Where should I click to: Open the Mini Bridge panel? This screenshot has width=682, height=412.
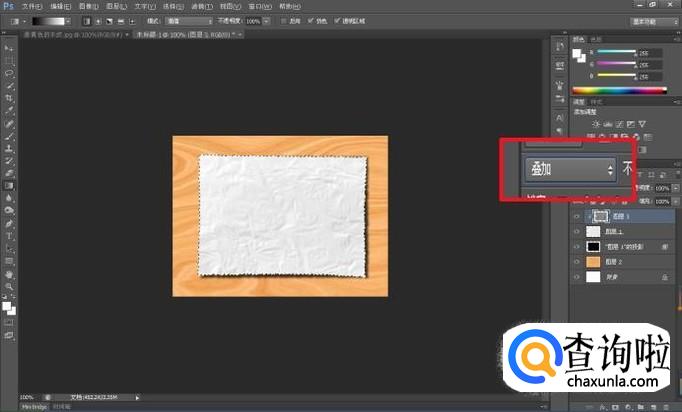[35, 407]
